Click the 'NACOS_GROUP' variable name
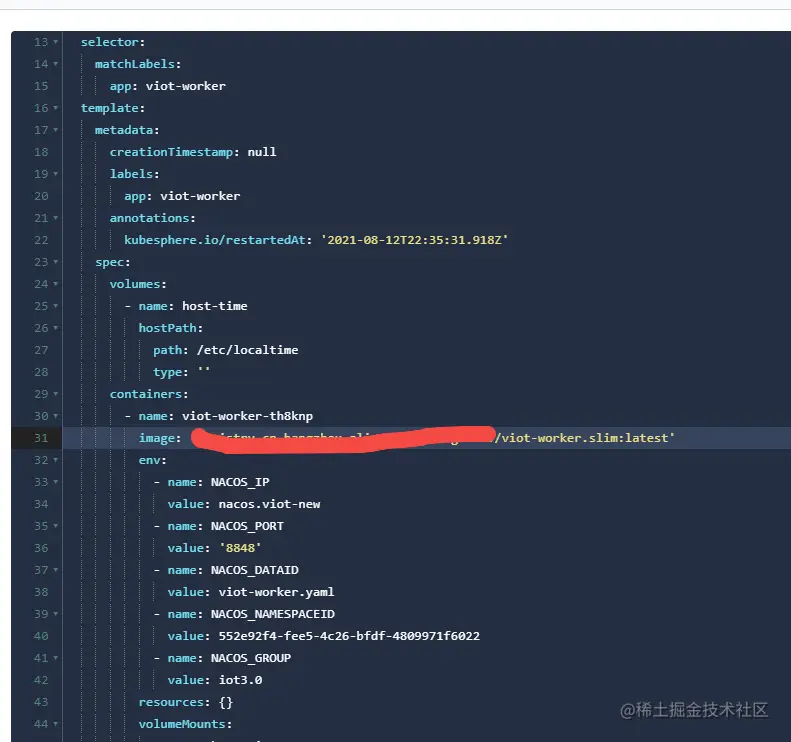This screenshot has height=742, width=791. (251, 658)
